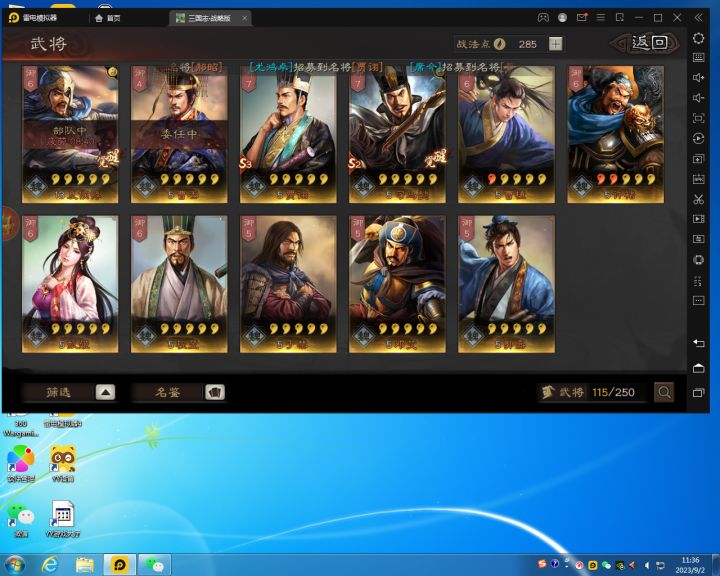
Task: Open keyboard mapping in emulator sidebar
Action: [x=698, y=57]
